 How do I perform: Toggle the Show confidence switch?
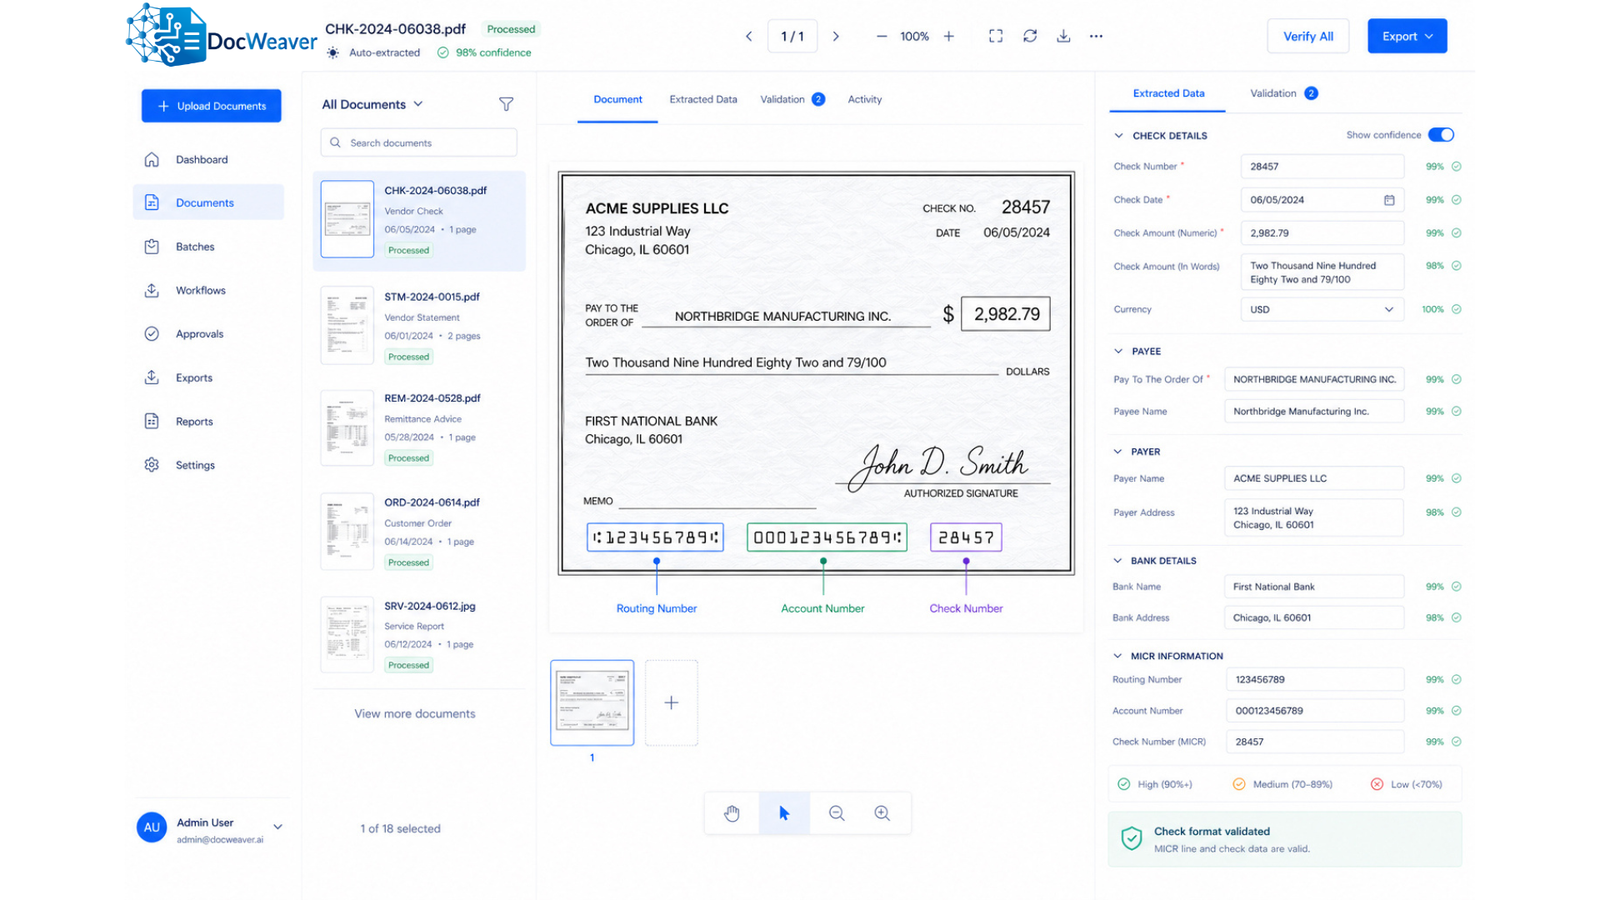(1441, 135)
